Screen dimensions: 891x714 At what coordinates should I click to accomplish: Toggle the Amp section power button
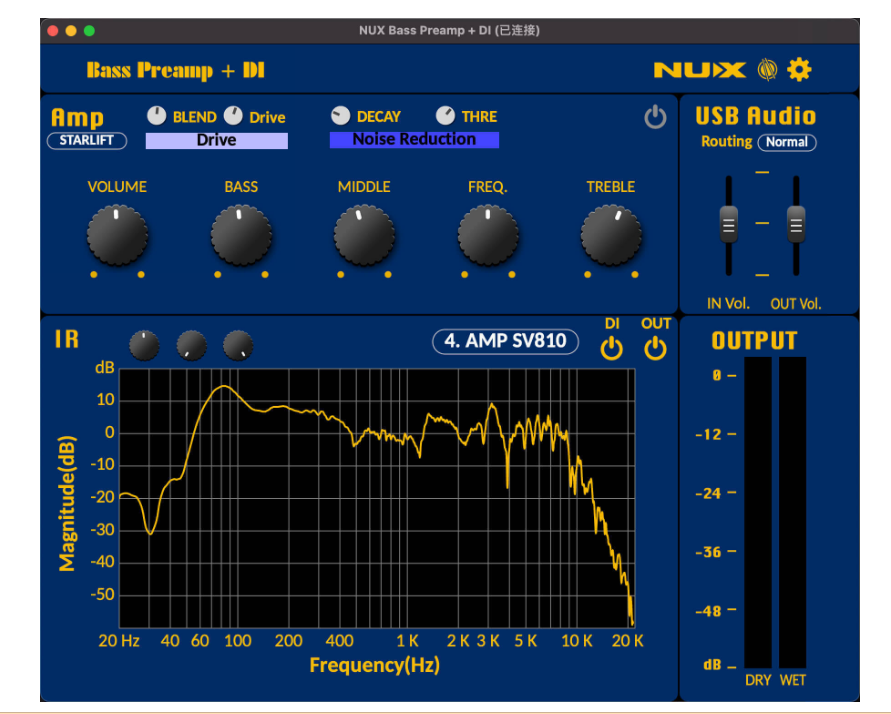655,118
